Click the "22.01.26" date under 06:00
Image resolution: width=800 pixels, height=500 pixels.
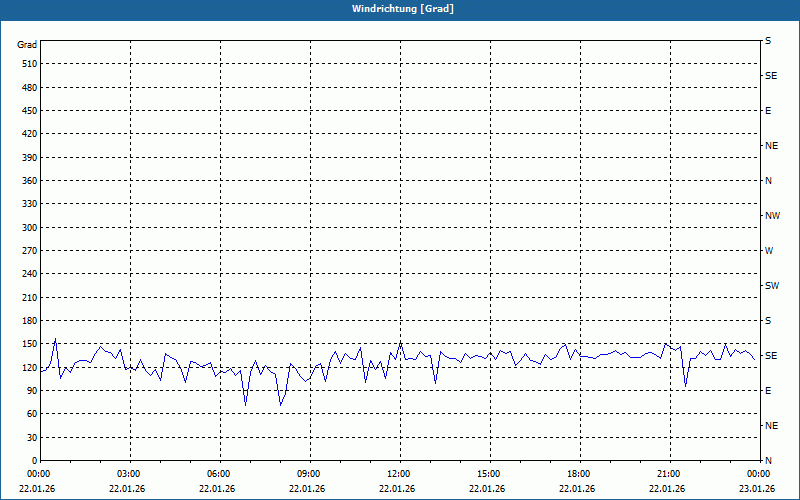click(217, 489)
